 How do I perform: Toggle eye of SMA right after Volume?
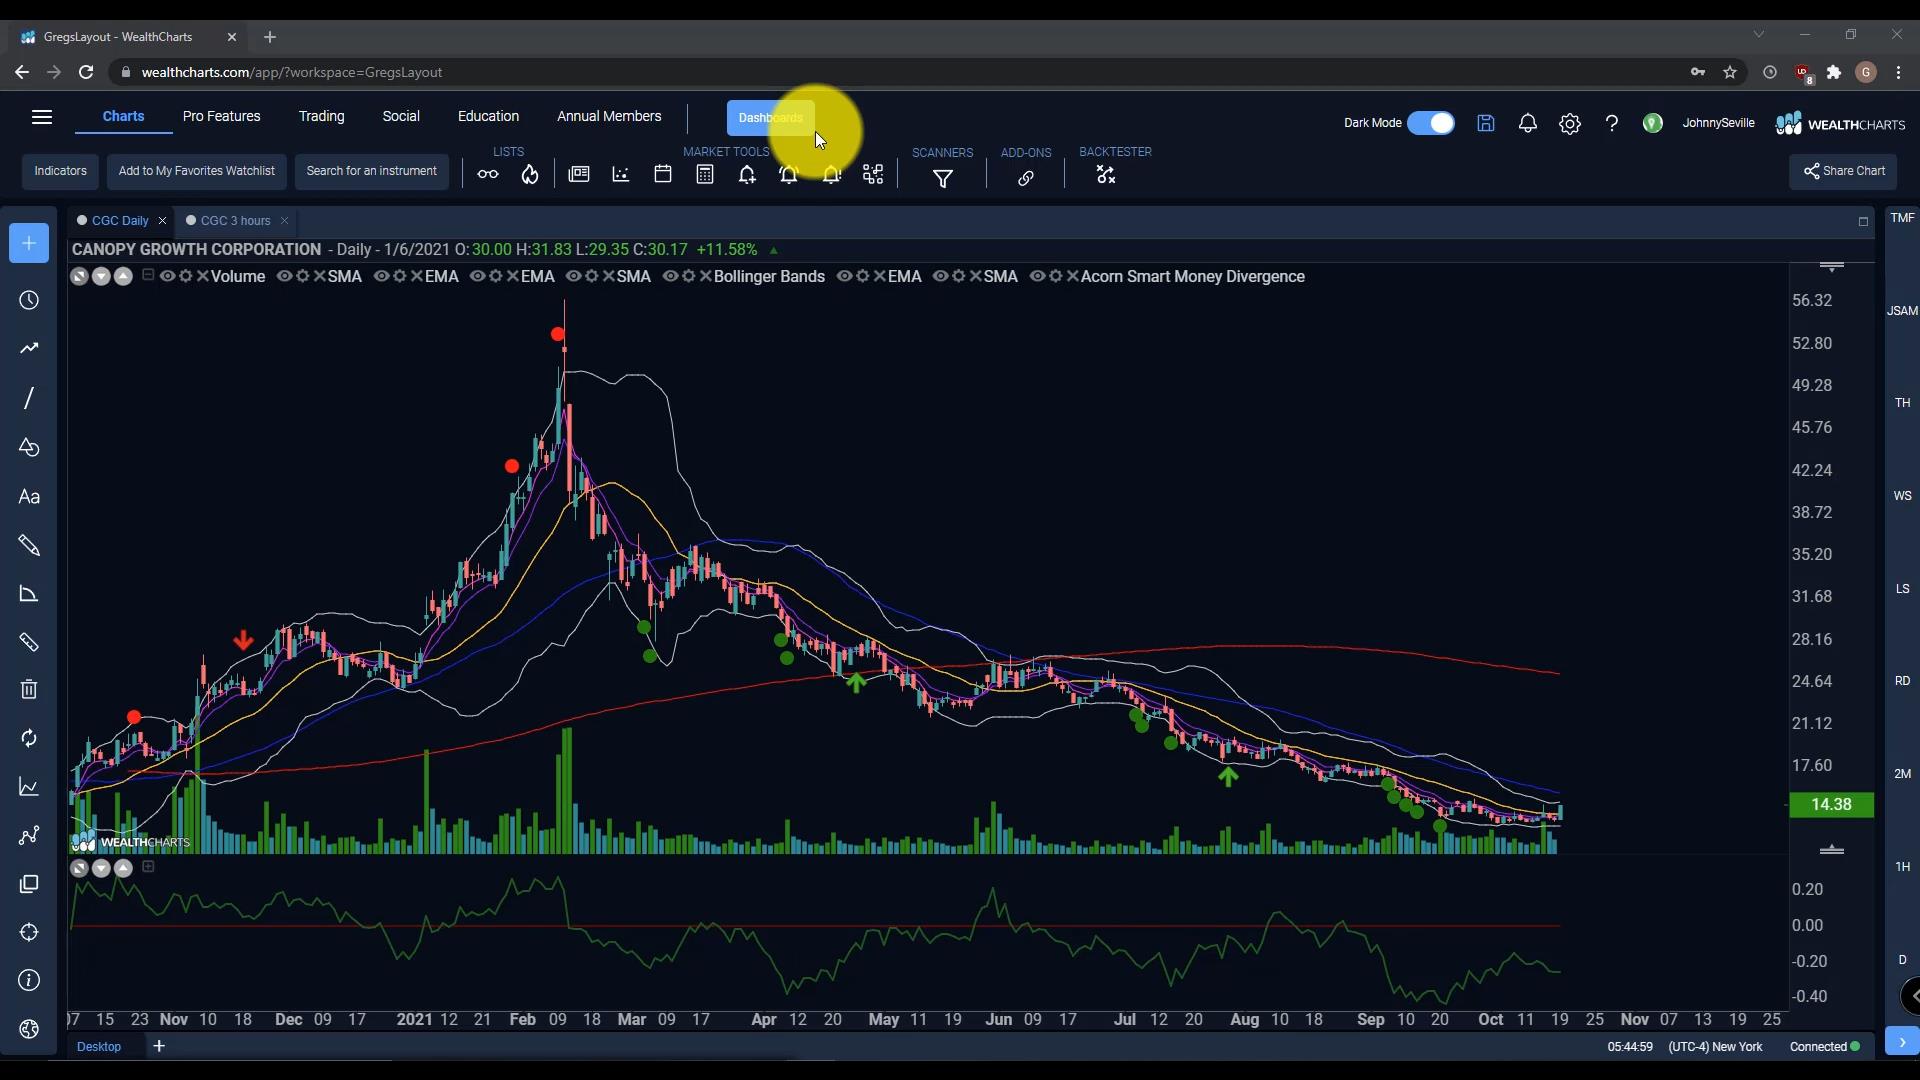[x=284, y=276]
